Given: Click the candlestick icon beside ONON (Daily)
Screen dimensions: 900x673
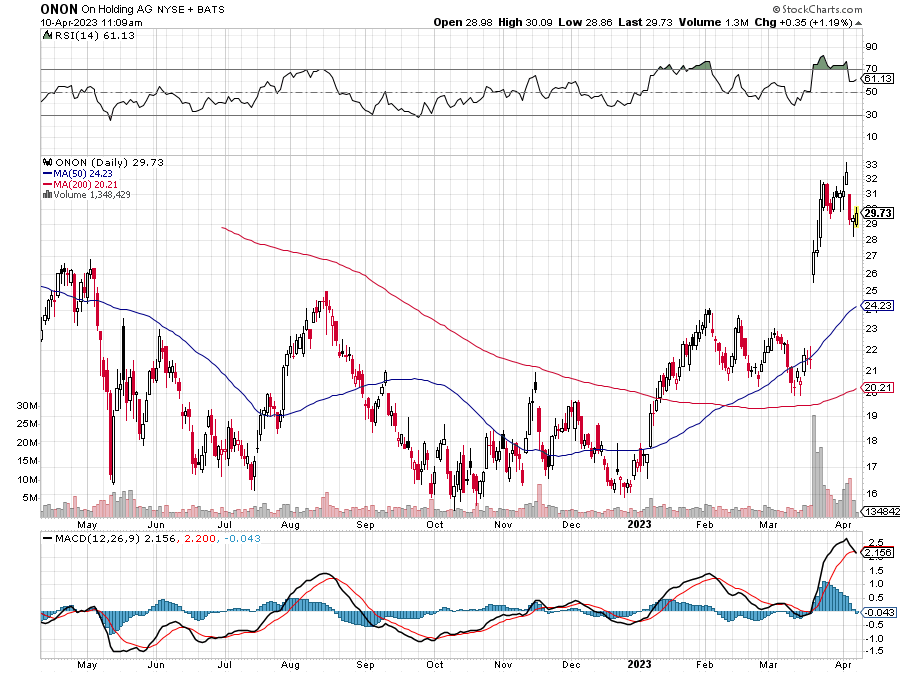Looking at the screenshot, I should 48,162.
